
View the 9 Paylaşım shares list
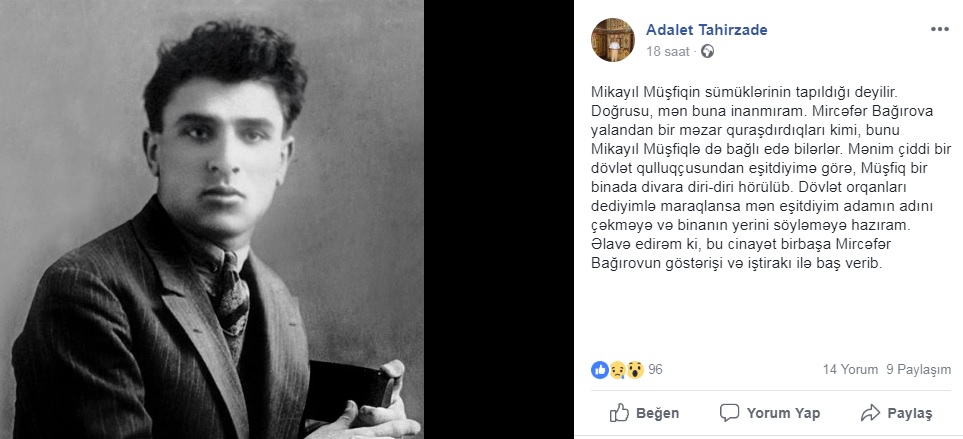point(918,370)
